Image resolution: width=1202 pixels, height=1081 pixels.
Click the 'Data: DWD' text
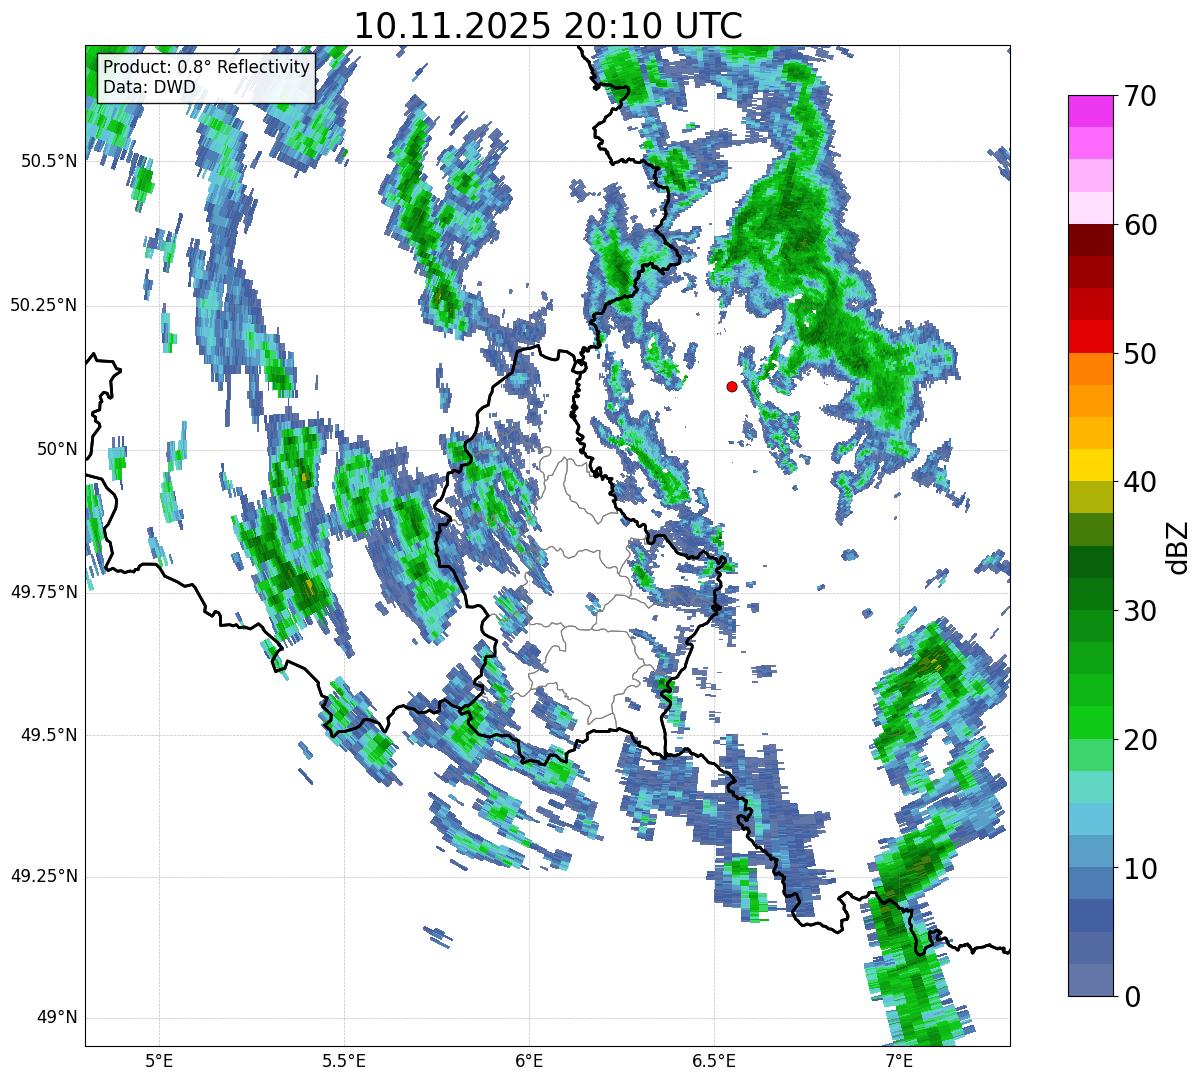[149, 87]
